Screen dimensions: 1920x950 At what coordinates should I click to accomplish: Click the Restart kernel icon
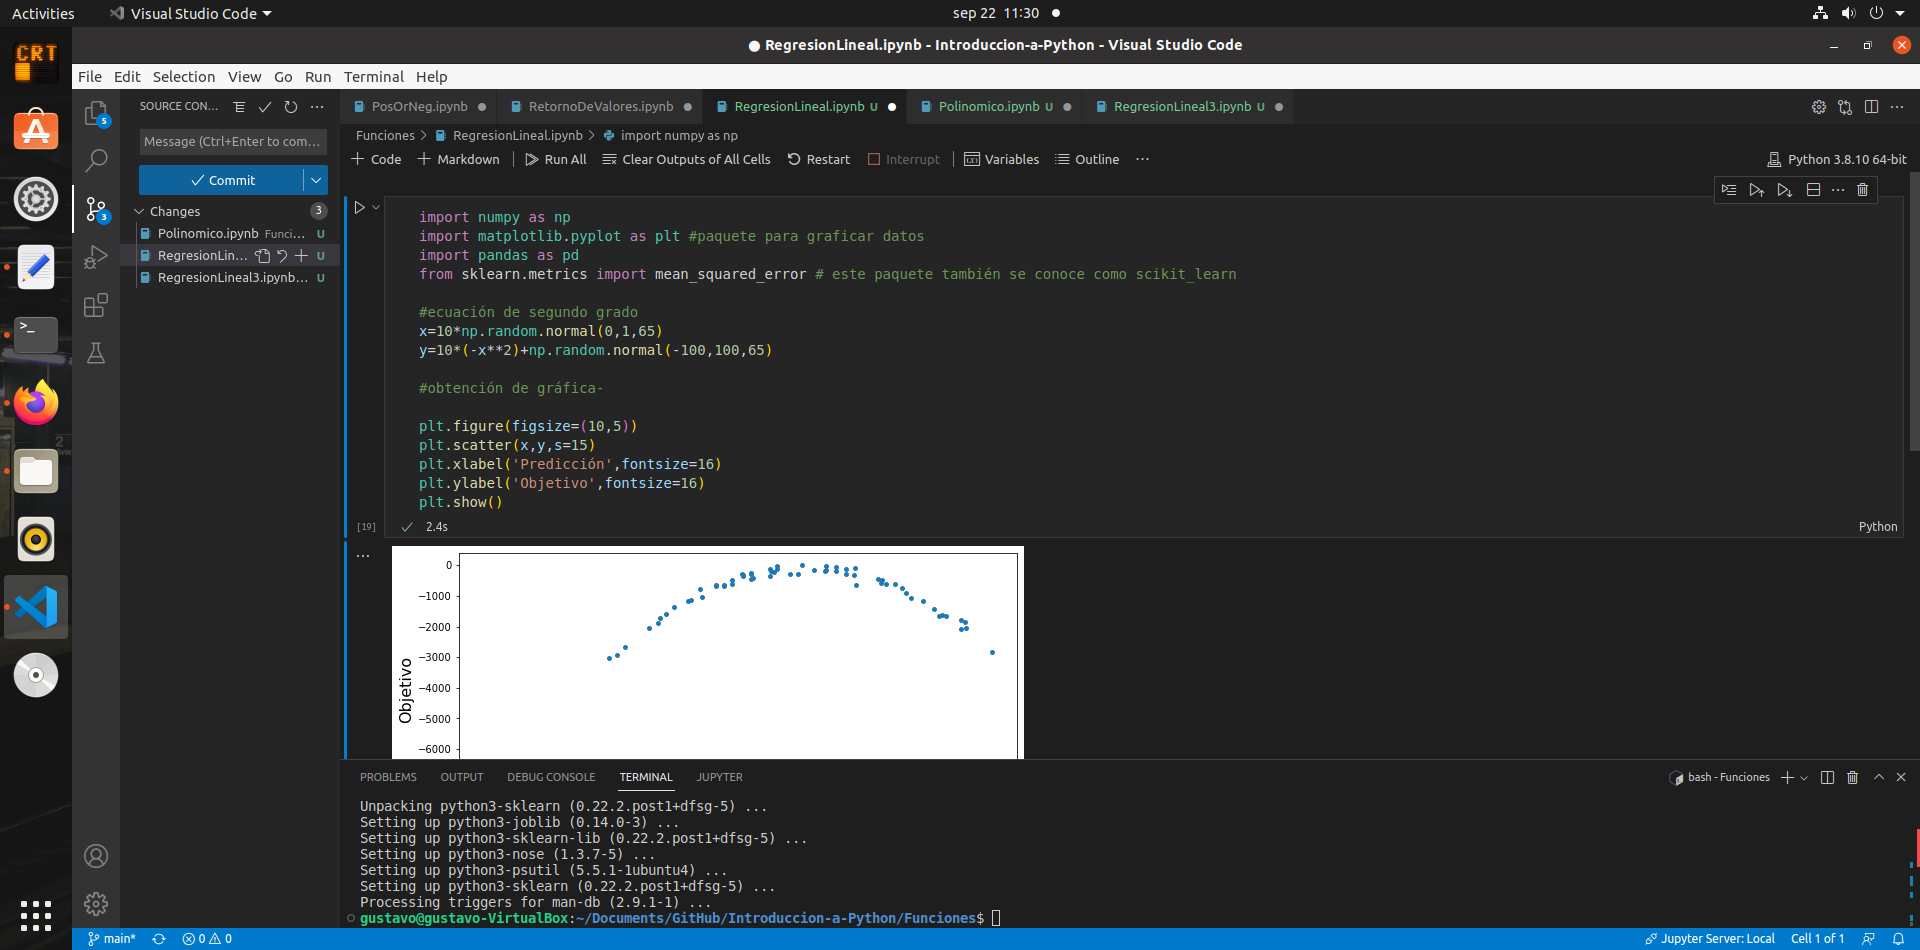click(819, 159)
